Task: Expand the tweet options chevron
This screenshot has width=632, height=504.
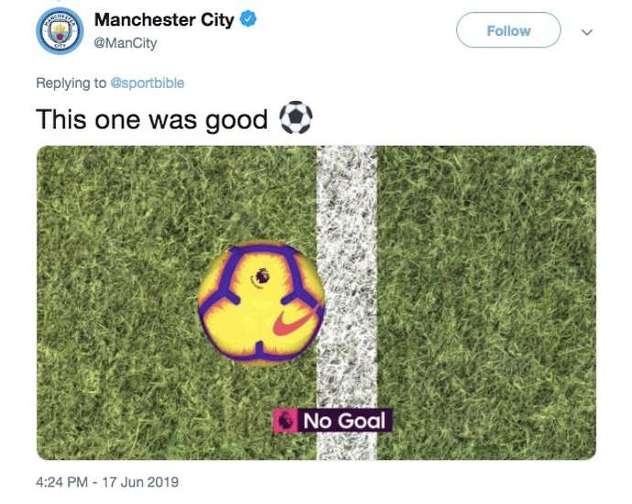Action: (x=587, y=31)
